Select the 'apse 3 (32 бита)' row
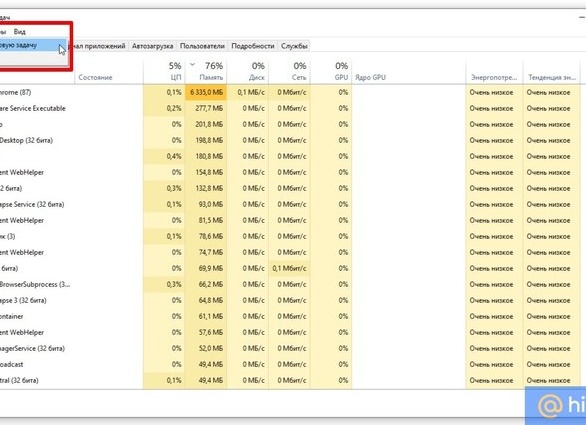Viewport: 586px width, 425px height. (290, 300)
